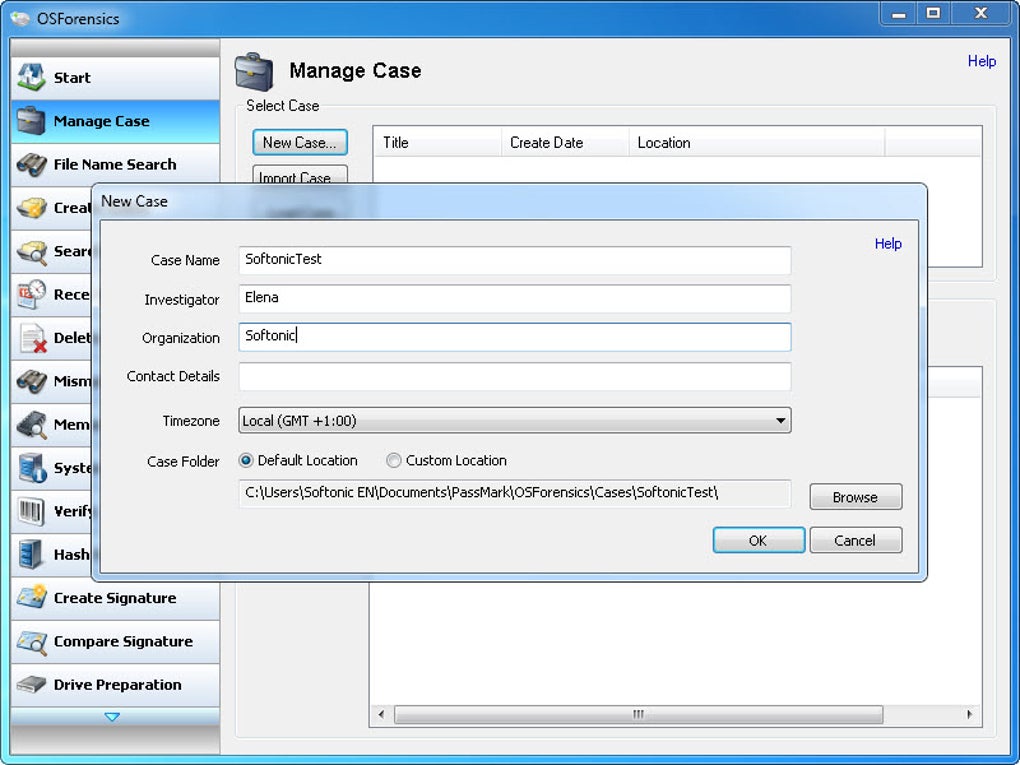Viewport: 1020px width, 765px height.
Task: Select the Default Location radio button
Action: click(246, 461)
